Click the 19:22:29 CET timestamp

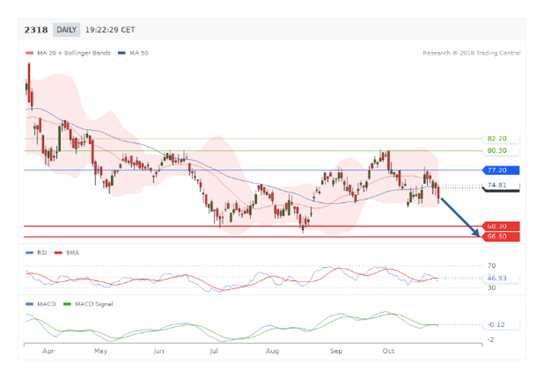[110, 30]
